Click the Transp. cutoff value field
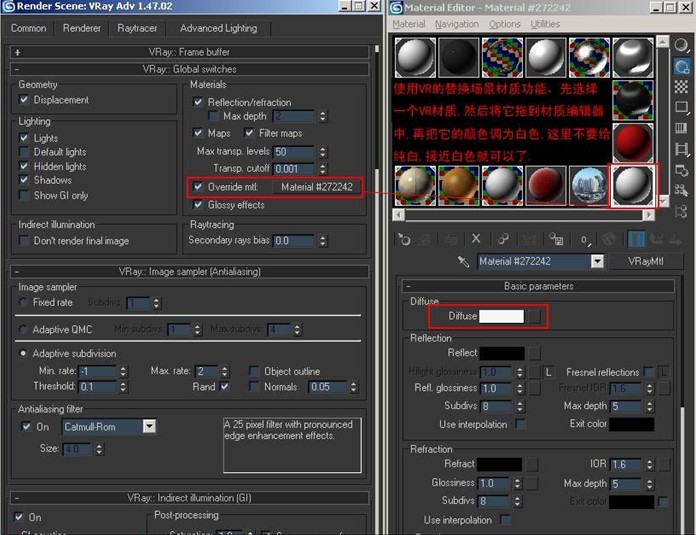The image size is (696, 535). [294, 169]
